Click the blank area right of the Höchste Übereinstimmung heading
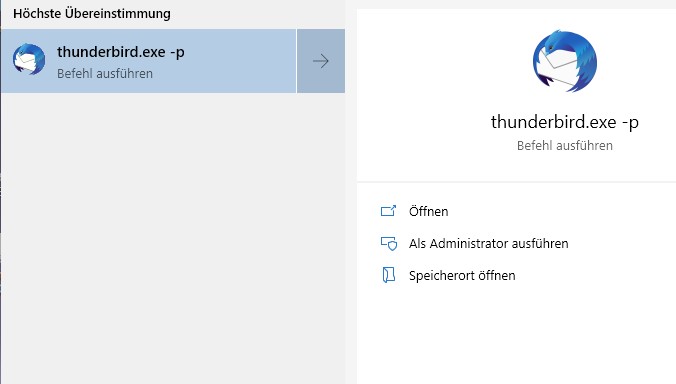The height and width of the screenshot is (384, 676). [259, 13]
